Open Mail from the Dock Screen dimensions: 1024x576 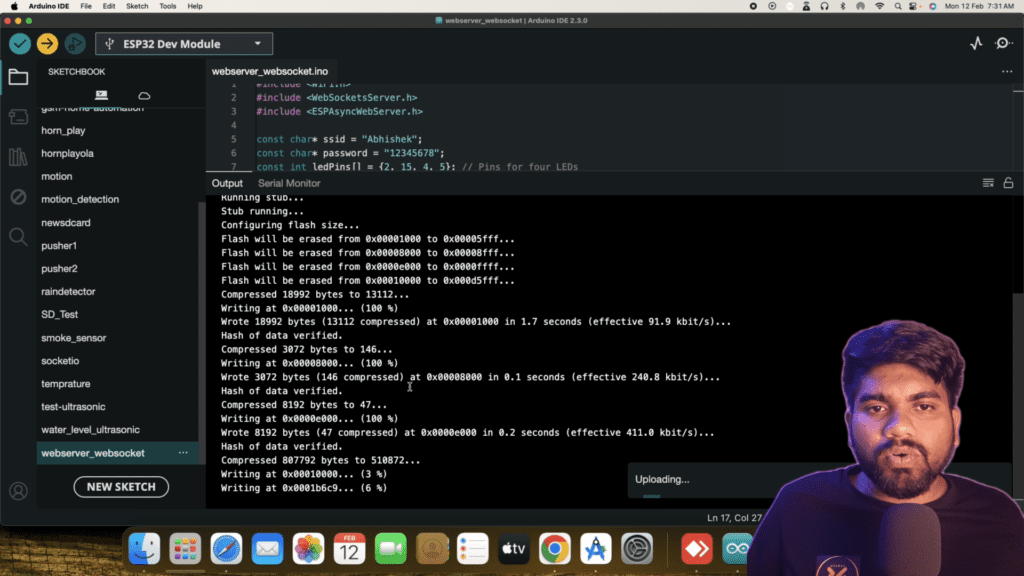coord(267,548)
